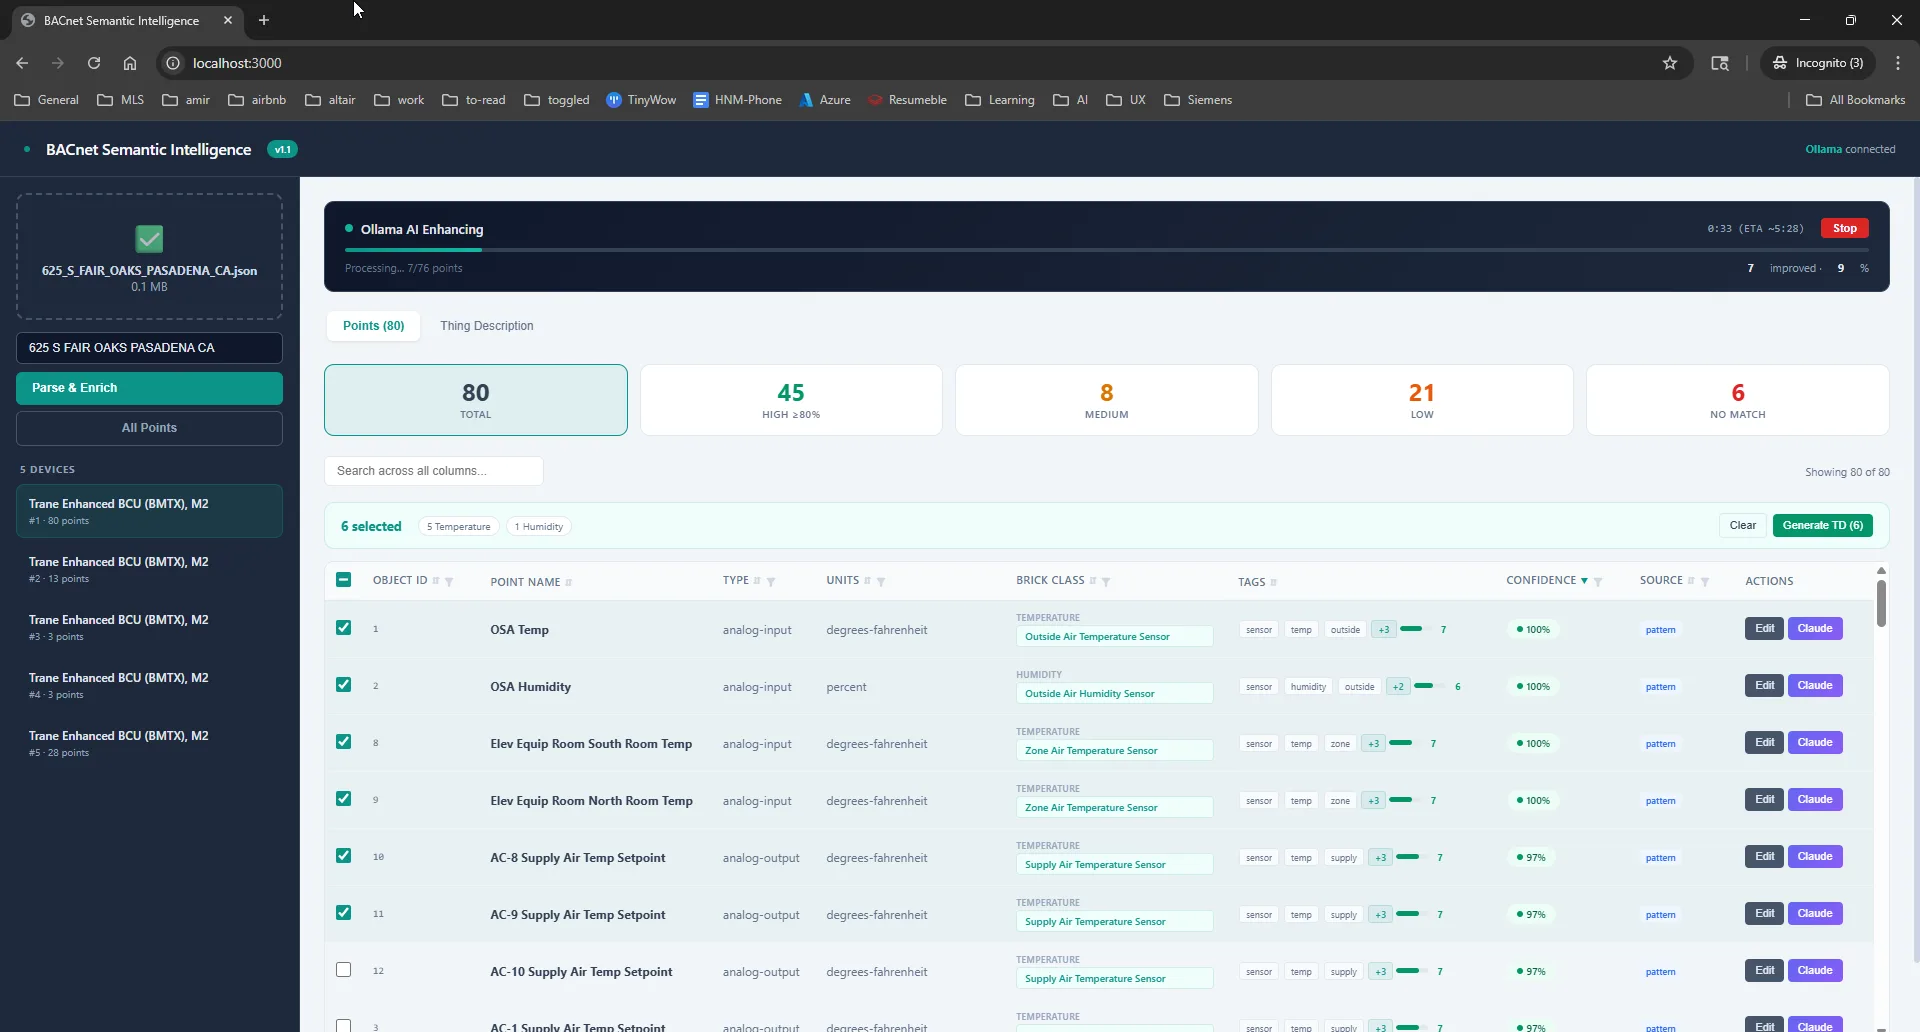Click the table vertical scrollbar thumb
1920x1032 pixels.
pyautogui.click(x=1881, y=603)
